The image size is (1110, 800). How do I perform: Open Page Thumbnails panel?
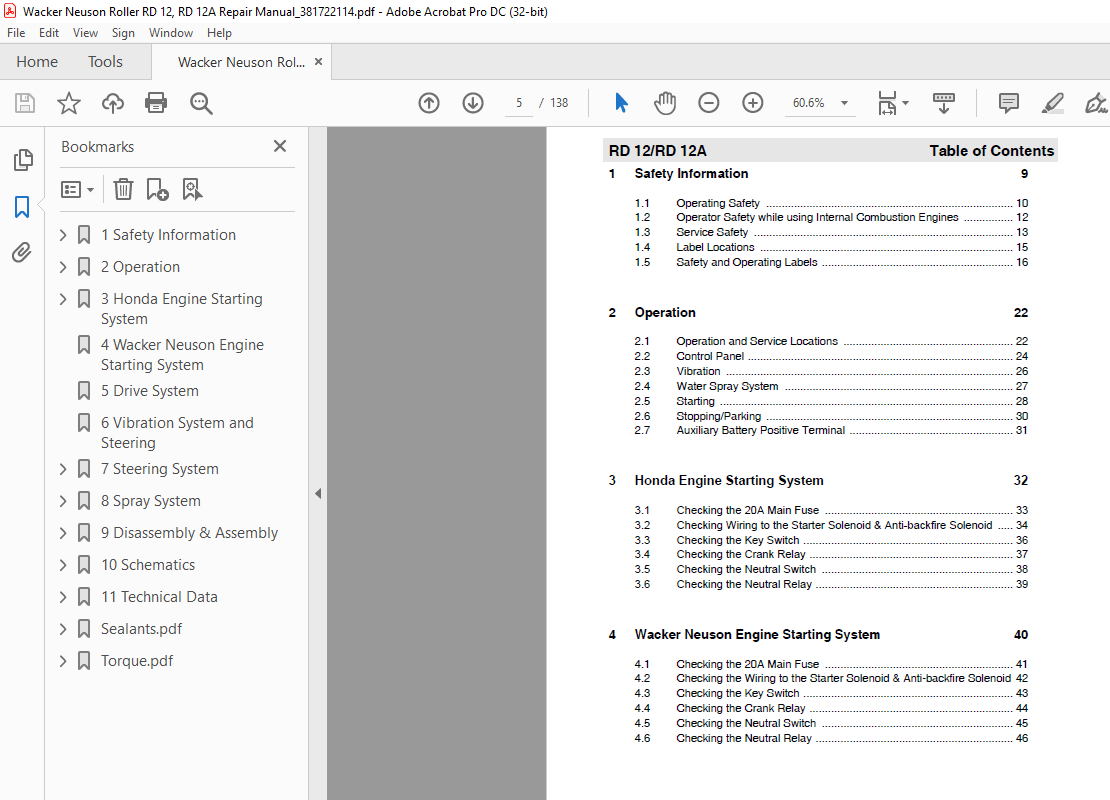(23, 160)
